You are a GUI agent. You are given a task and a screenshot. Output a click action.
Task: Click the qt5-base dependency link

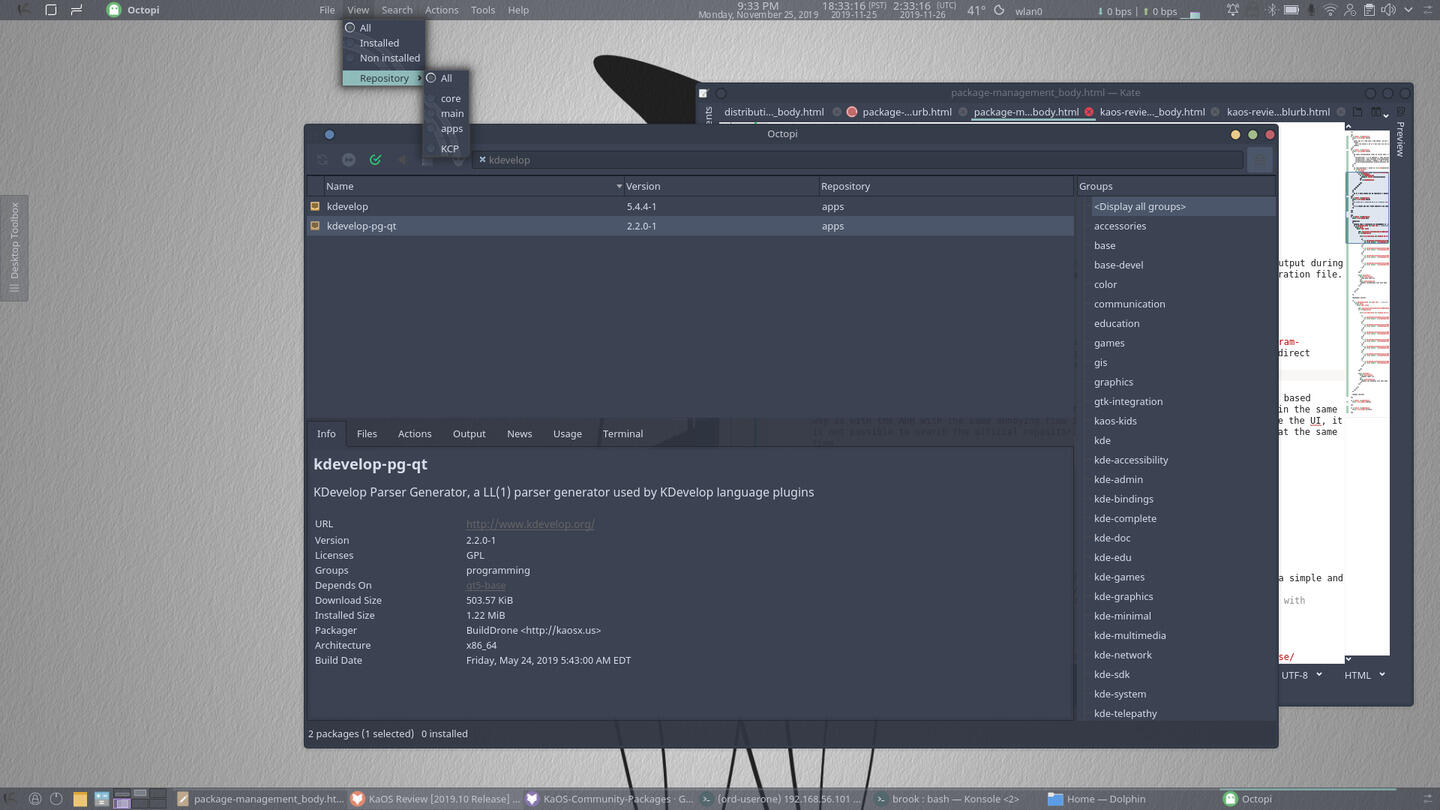pyautogui.click(x=486, y=585)
